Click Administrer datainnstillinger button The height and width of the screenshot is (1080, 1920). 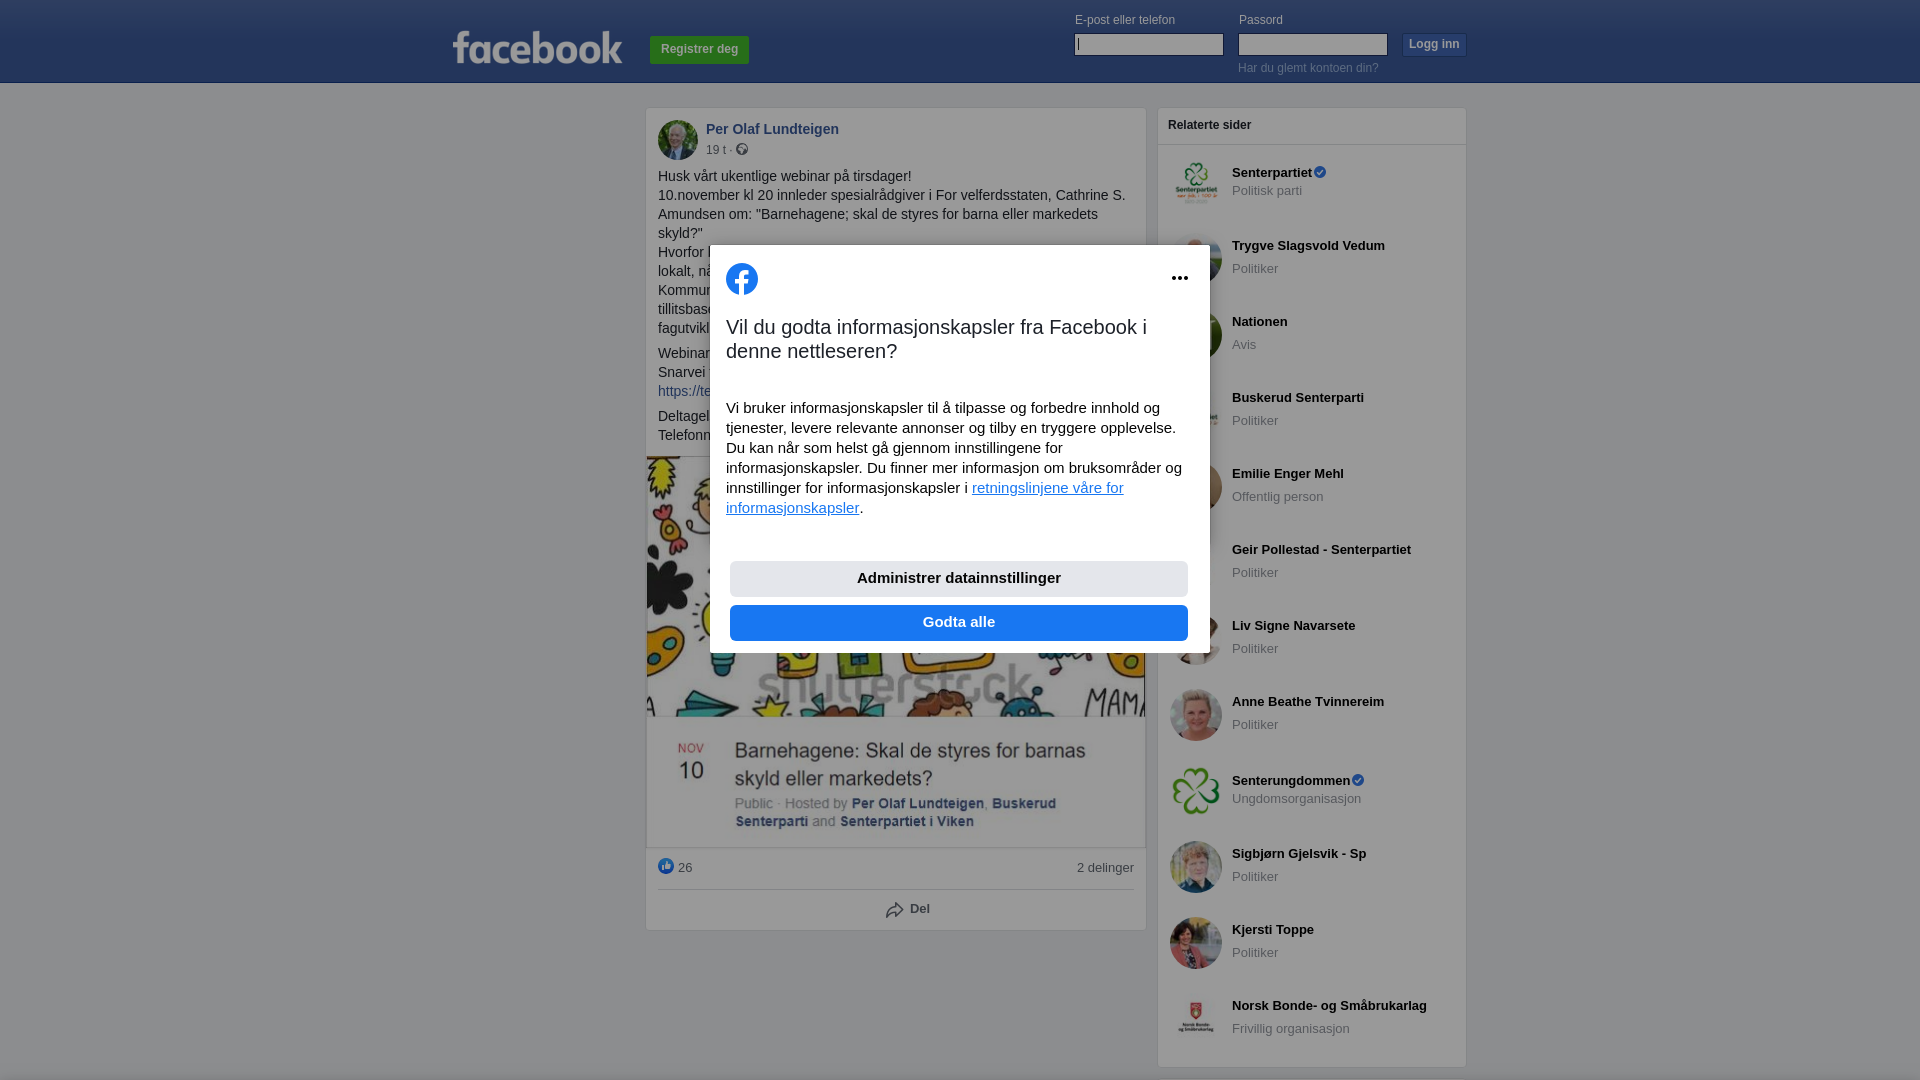pyautogui.click(x=959, y=579)
